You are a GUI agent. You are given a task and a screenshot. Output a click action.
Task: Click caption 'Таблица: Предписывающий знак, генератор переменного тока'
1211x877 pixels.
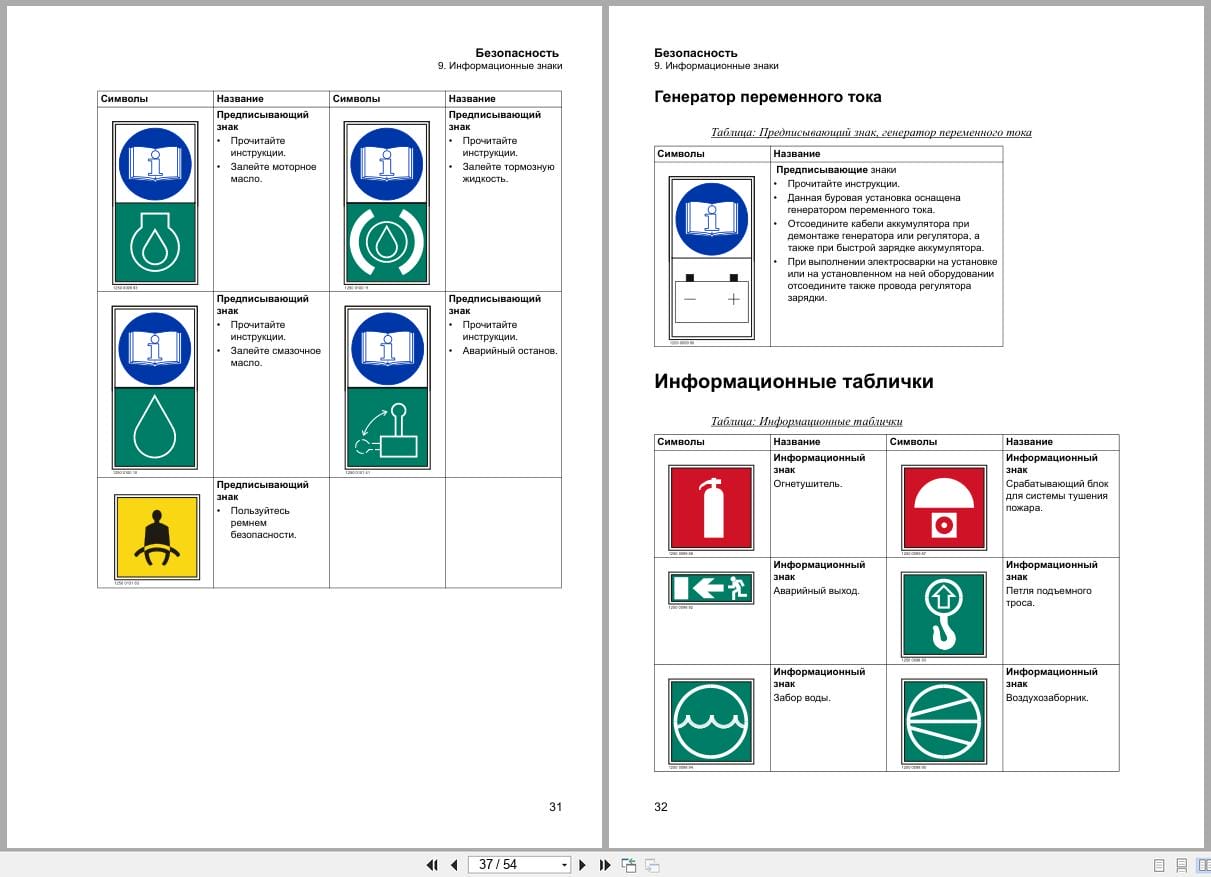click(x=871, y=132)
